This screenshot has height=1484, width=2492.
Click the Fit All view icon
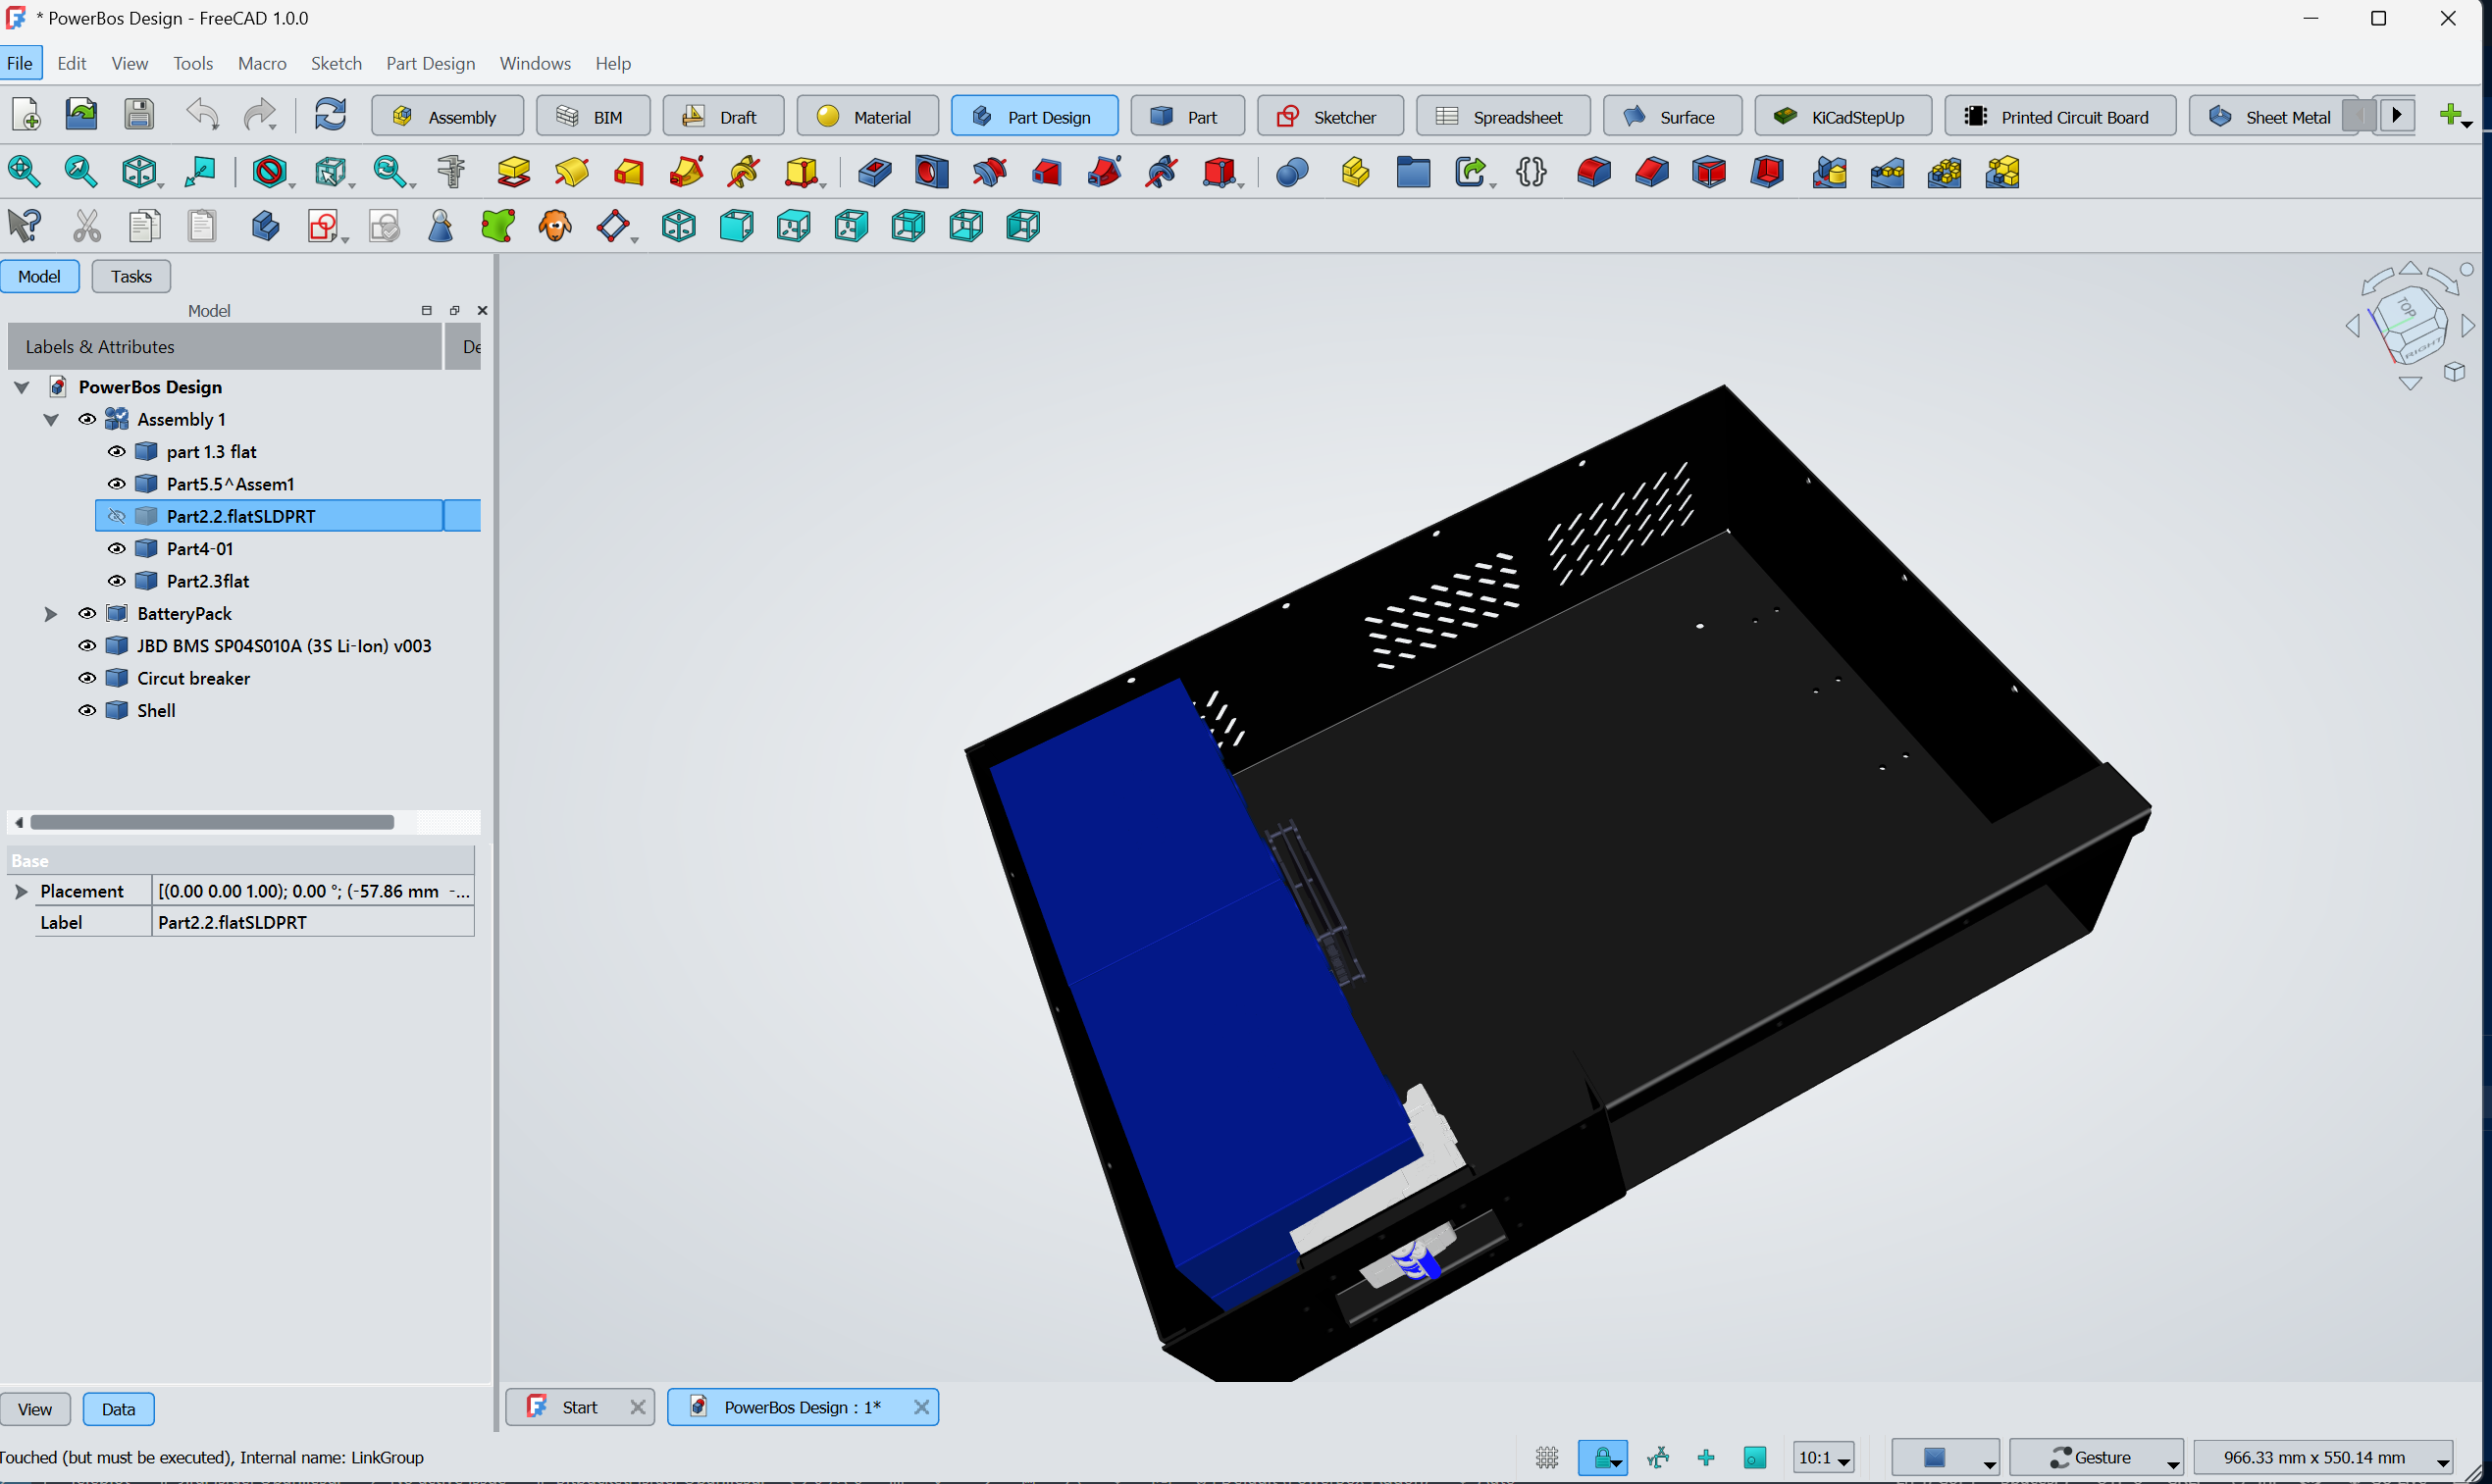click(24, 172)
